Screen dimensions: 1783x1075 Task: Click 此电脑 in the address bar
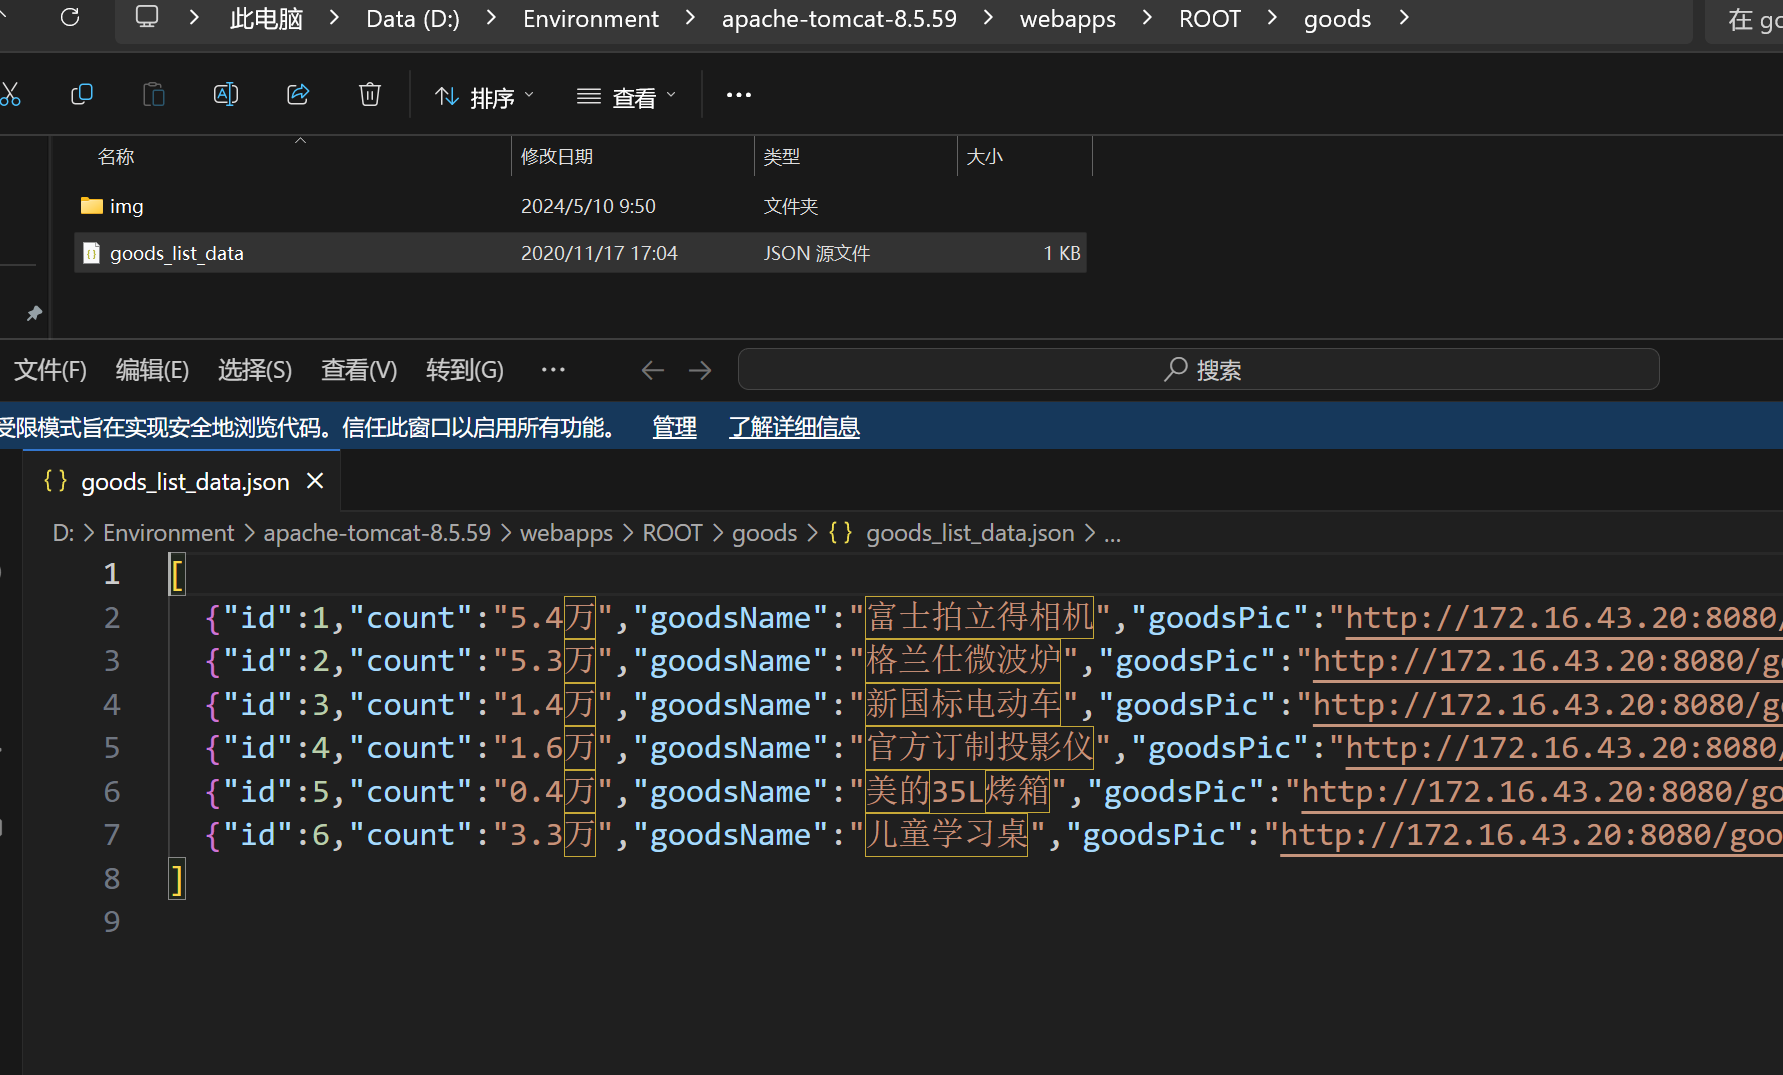coord(266,19)
